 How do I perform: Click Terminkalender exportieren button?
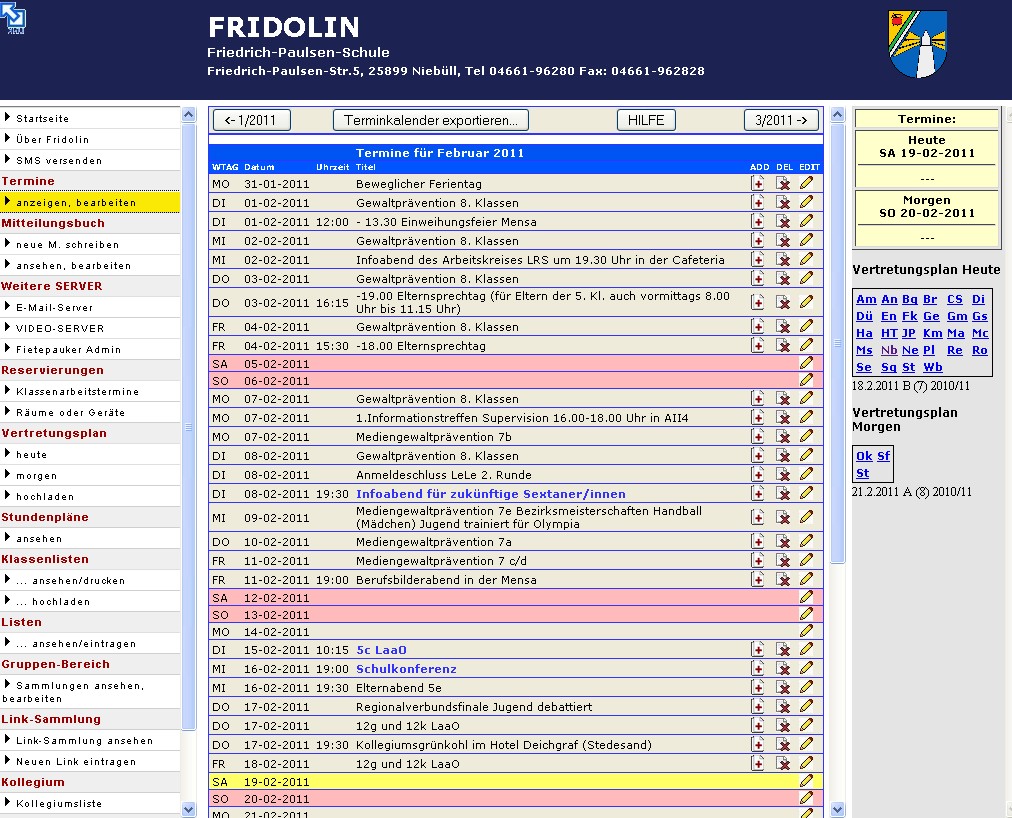tap(430, 120)
